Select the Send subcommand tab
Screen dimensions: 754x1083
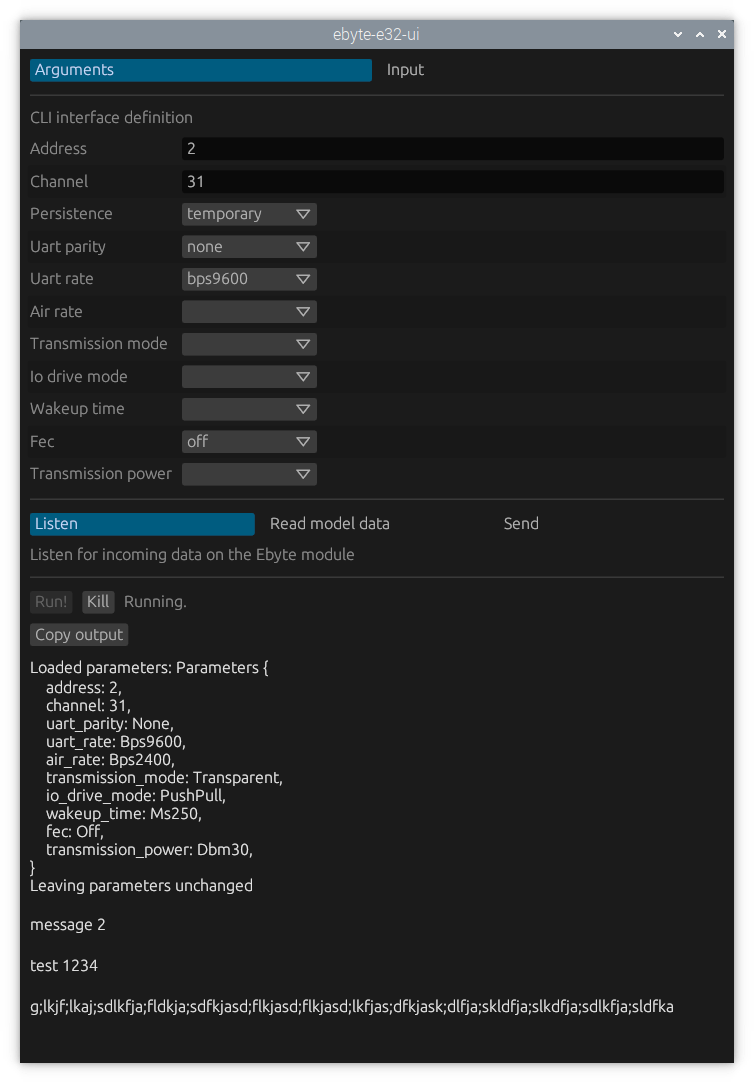(x=521, y=524)
